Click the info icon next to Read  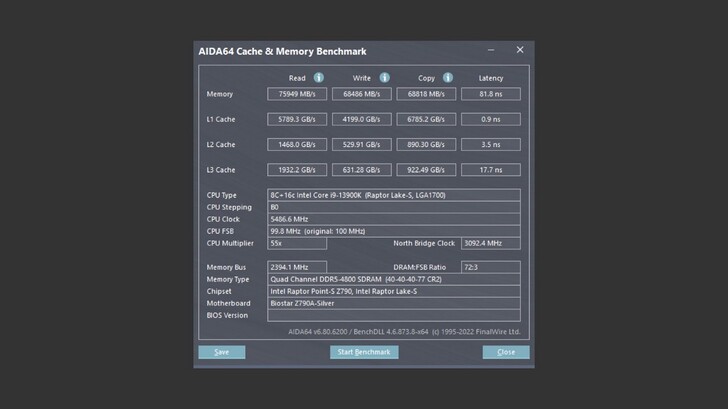coord(318,78)
